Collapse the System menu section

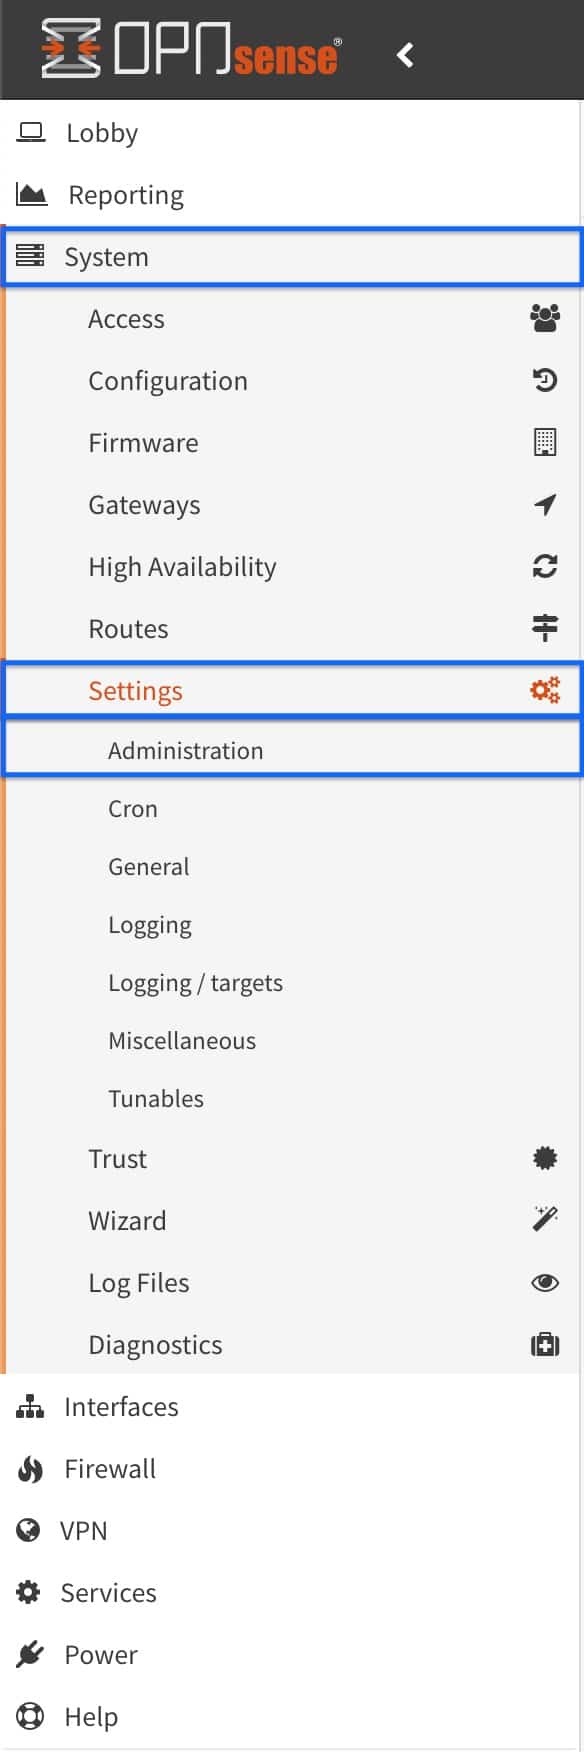292,257
